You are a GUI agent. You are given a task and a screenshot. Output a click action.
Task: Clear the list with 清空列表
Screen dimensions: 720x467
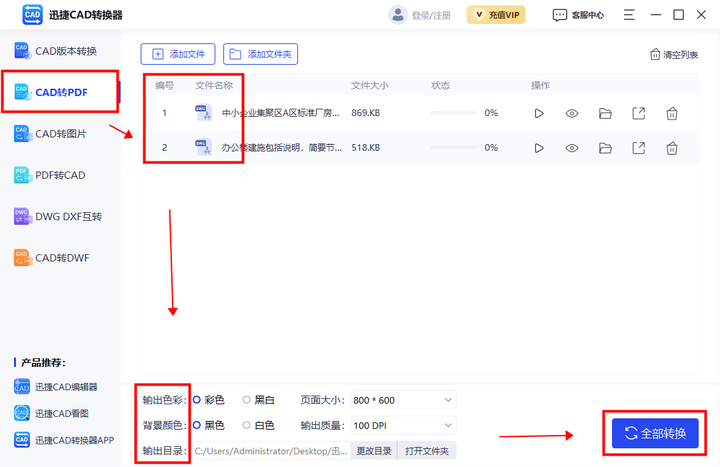pyautogui.click(x=674, y=55)
